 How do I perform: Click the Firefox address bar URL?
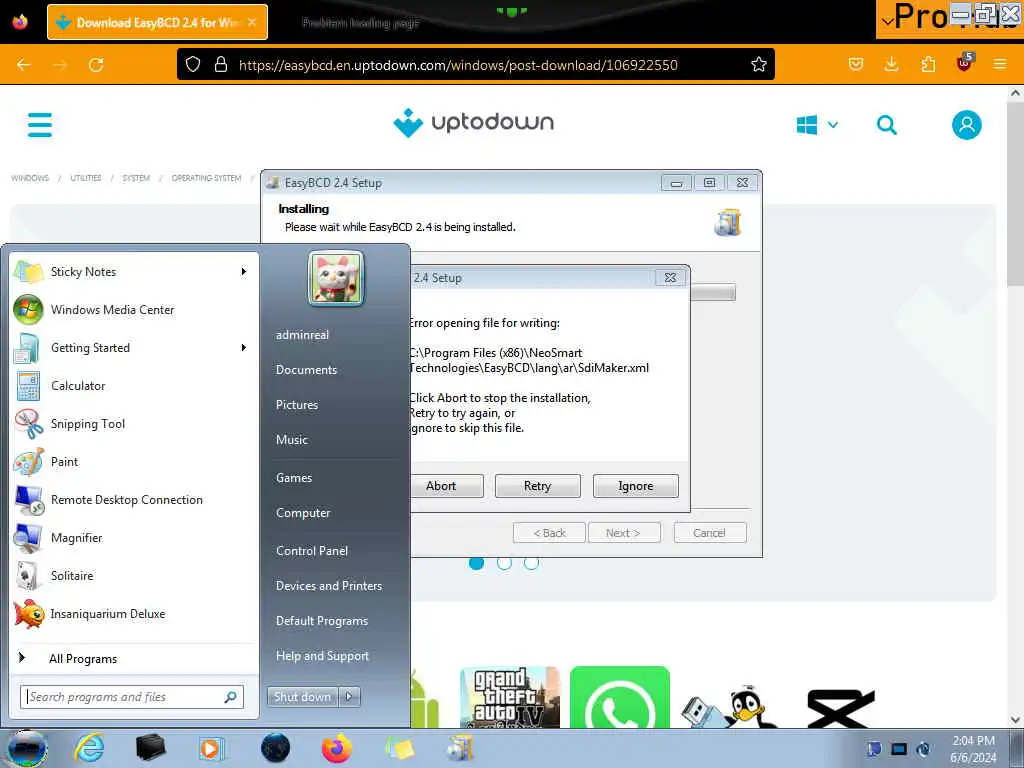[458, 65]
